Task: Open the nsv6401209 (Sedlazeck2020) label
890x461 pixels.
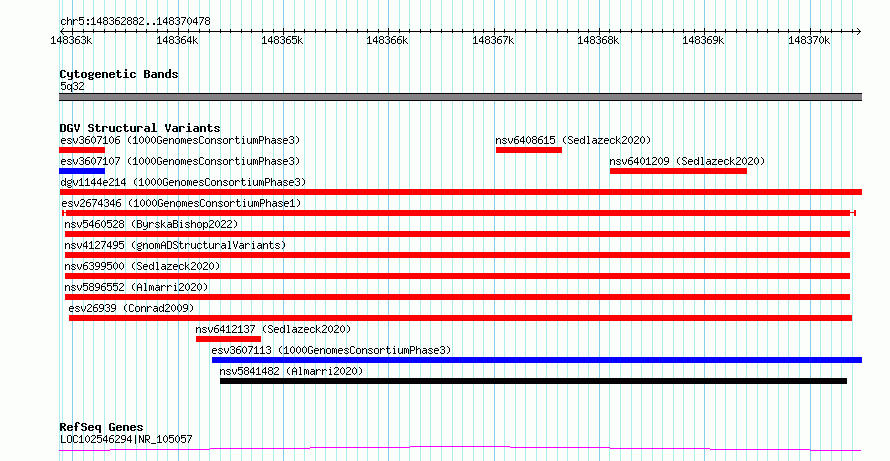Action: click(x=687, y=161)
